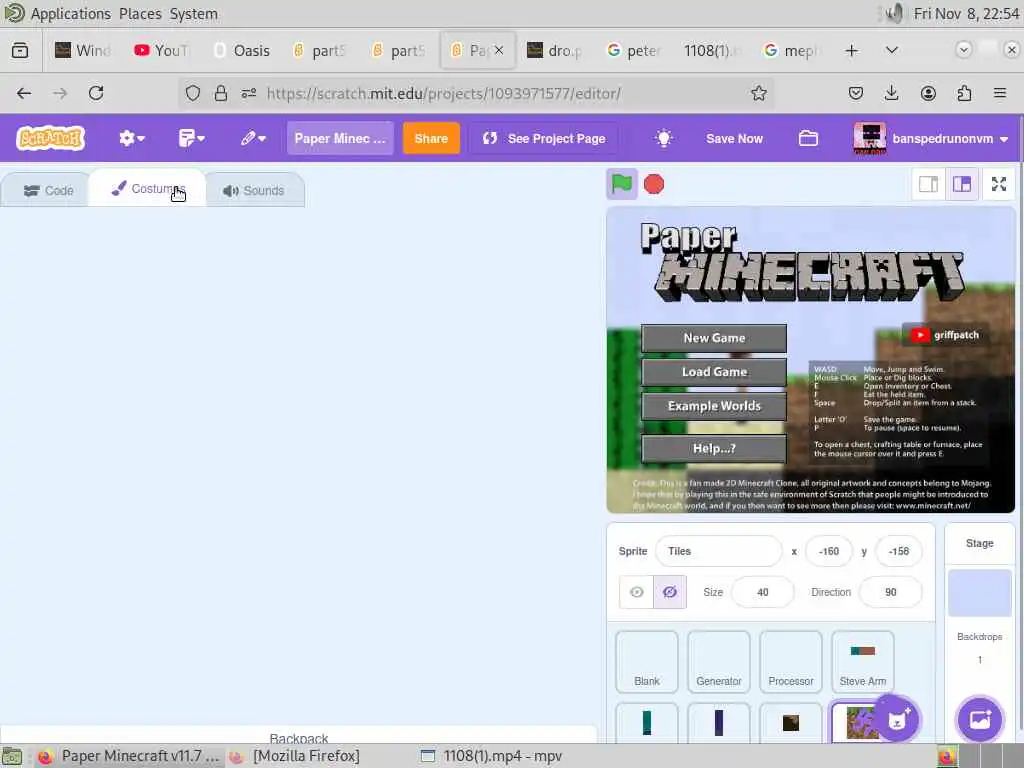Click Load Game on stage
1024x768 pixels.
point(714,372)
